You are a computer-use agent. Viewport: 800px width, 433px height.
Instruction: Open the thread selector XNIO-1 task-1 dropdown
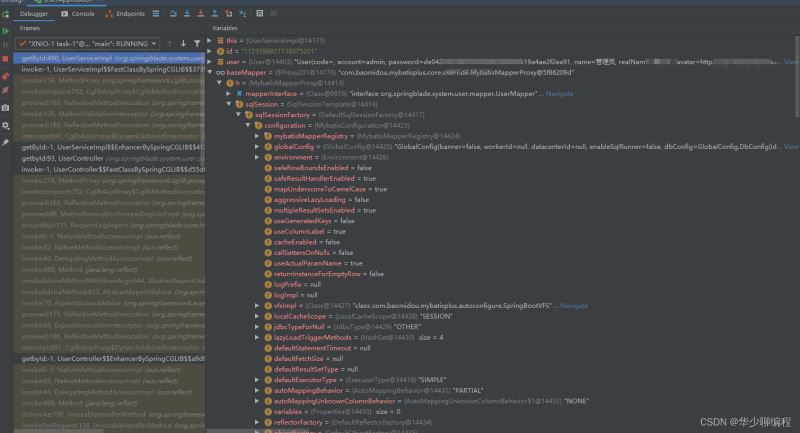click(87, 44)
